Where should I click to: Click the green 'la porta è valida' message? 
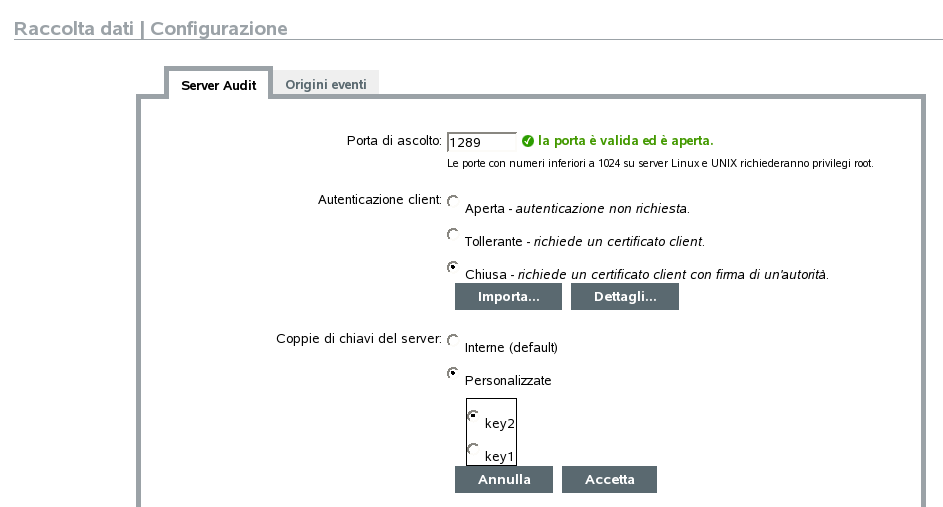click(626, 141)
